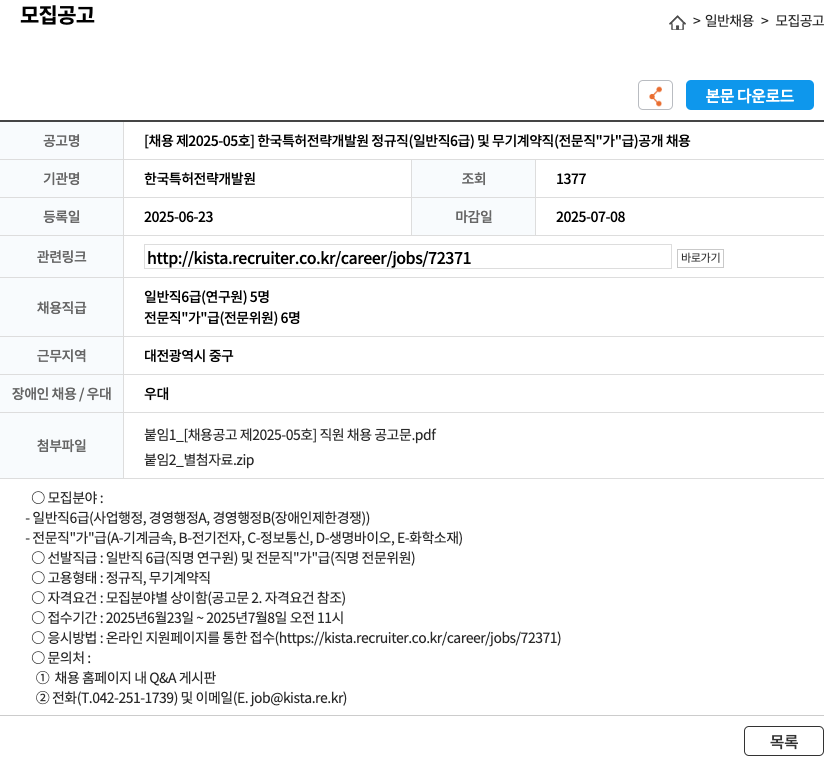824x757 pixels.
Task: Open attachment 붙임1 직원 채용 공고문.pdf
Action: 290,435
